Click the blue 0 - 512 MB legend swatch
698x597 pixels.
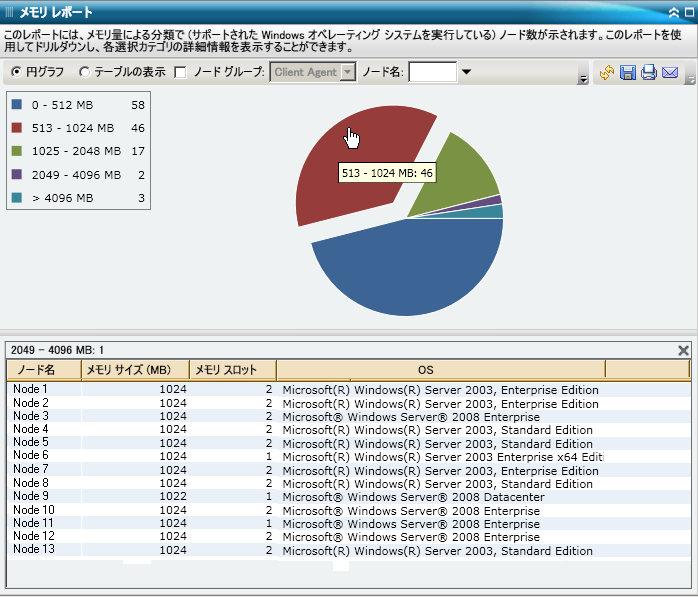pos(19,104)
